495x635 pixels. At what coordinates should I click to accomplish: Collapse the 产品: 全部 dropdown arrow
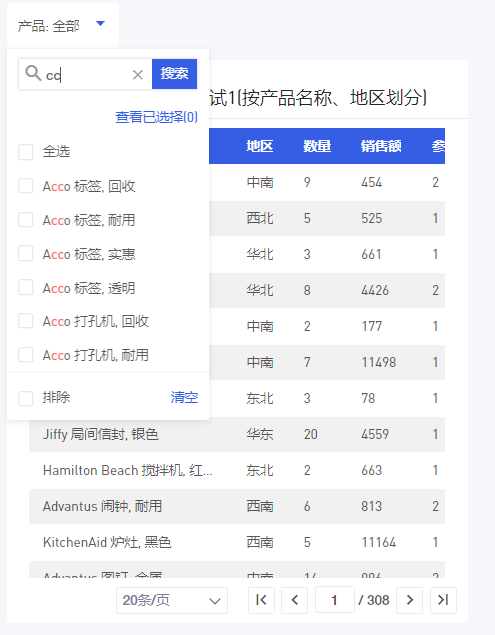coord(100,24)
